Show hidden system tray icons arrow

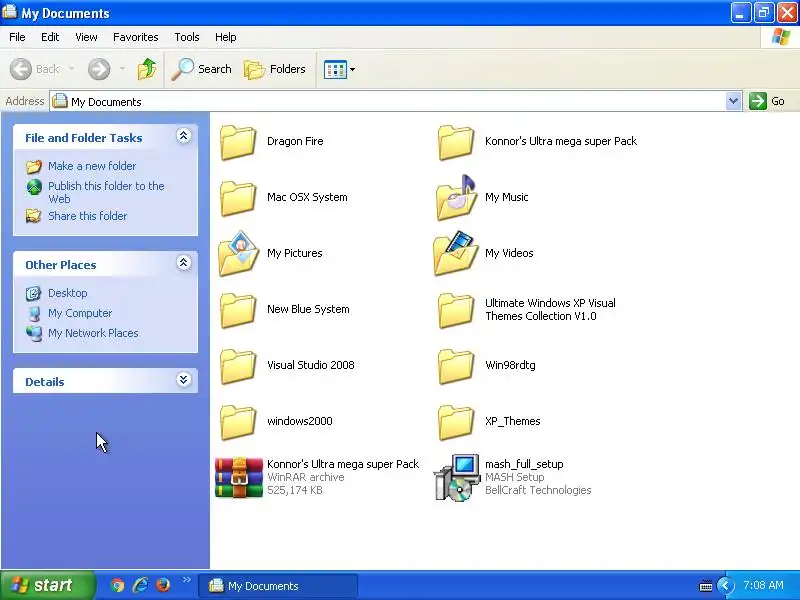coord(725,586)
